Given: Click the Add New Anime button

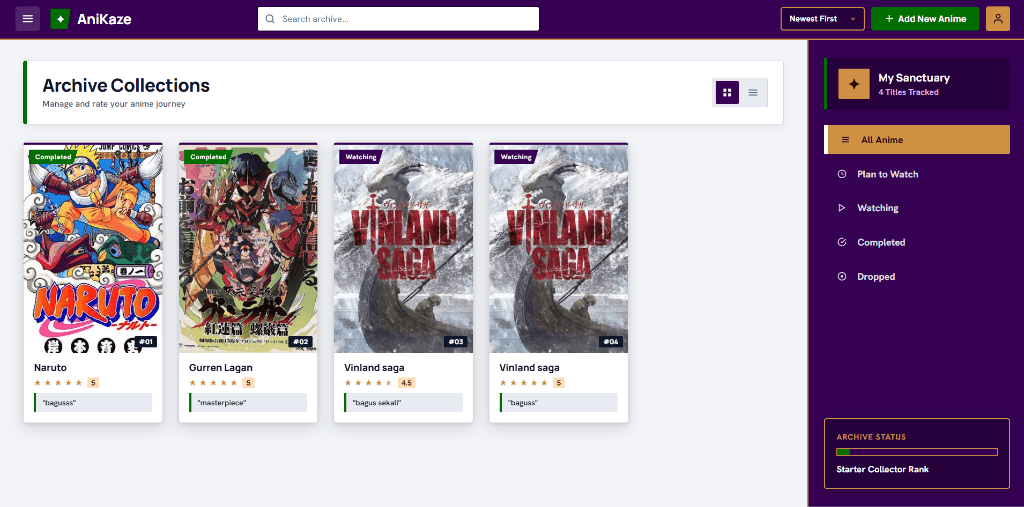Looking at the screenshot, I should [x=925, y=19].
